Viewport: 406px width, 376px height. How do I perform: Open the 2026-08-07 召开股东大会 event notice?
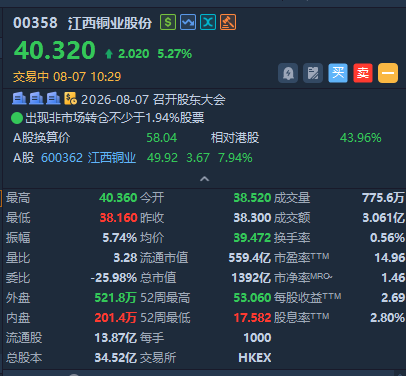[x=153, y=100]
